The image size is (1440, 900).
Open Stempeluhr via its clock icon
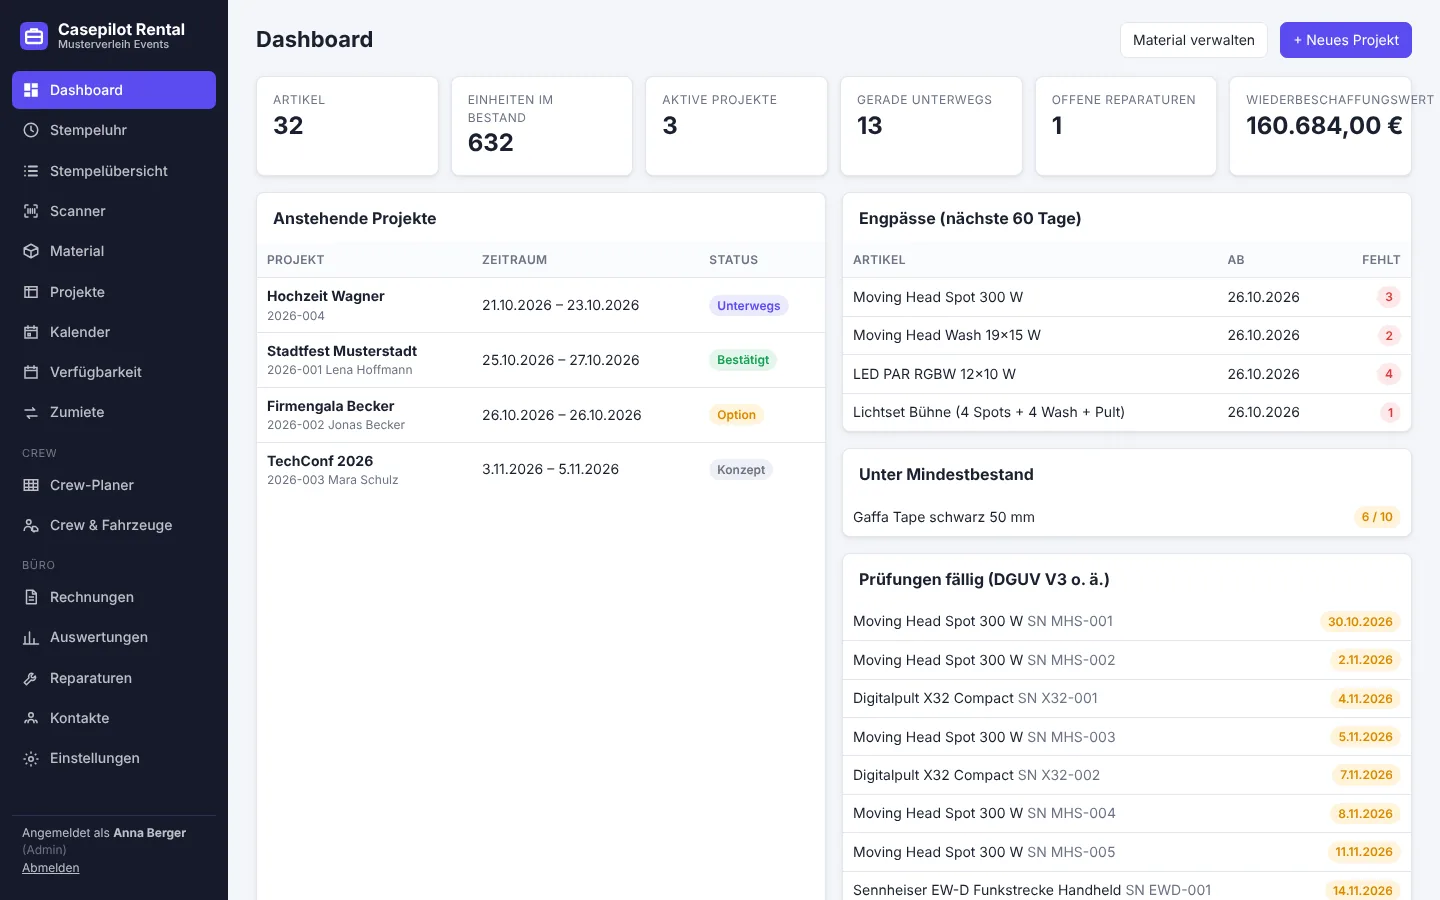coord(31,130)
